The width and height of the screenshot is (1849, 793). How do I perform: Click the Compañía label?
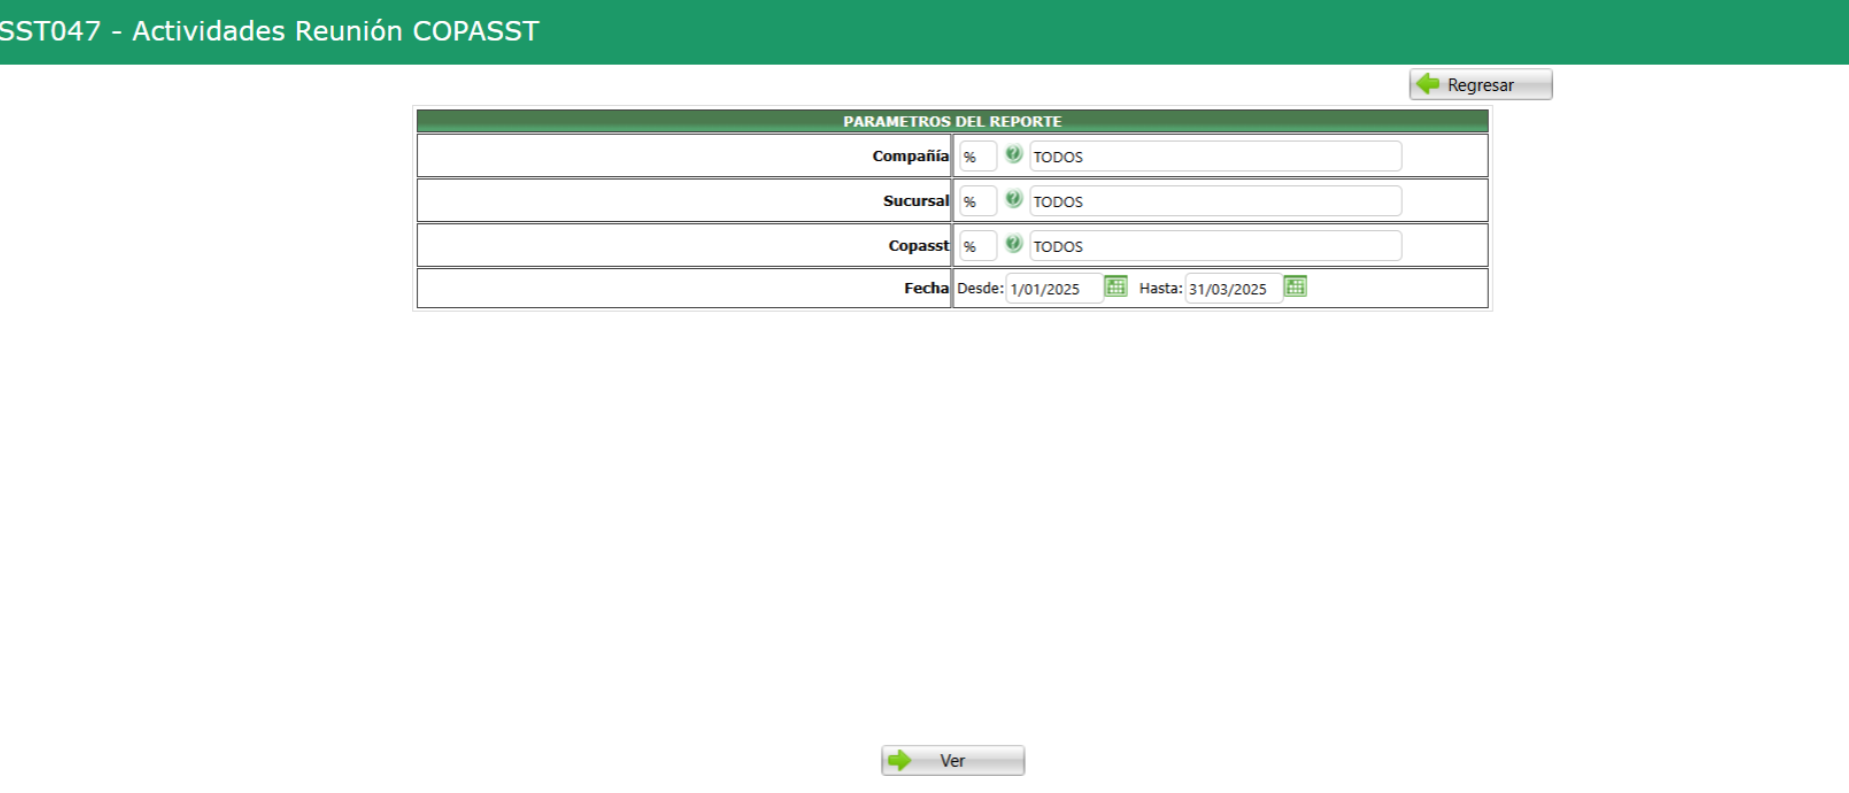pos(910,156)
